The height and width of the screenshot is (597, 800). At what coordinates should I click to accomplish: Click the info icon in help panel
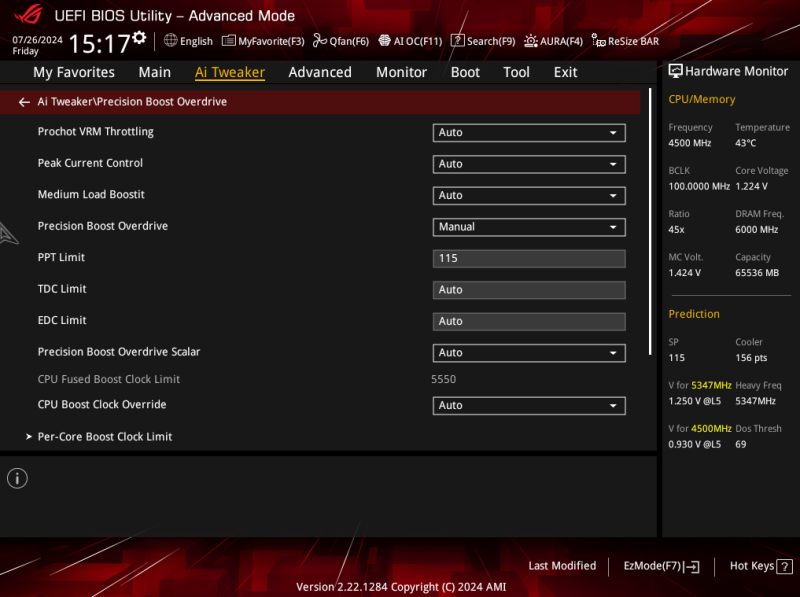point(17,479)
